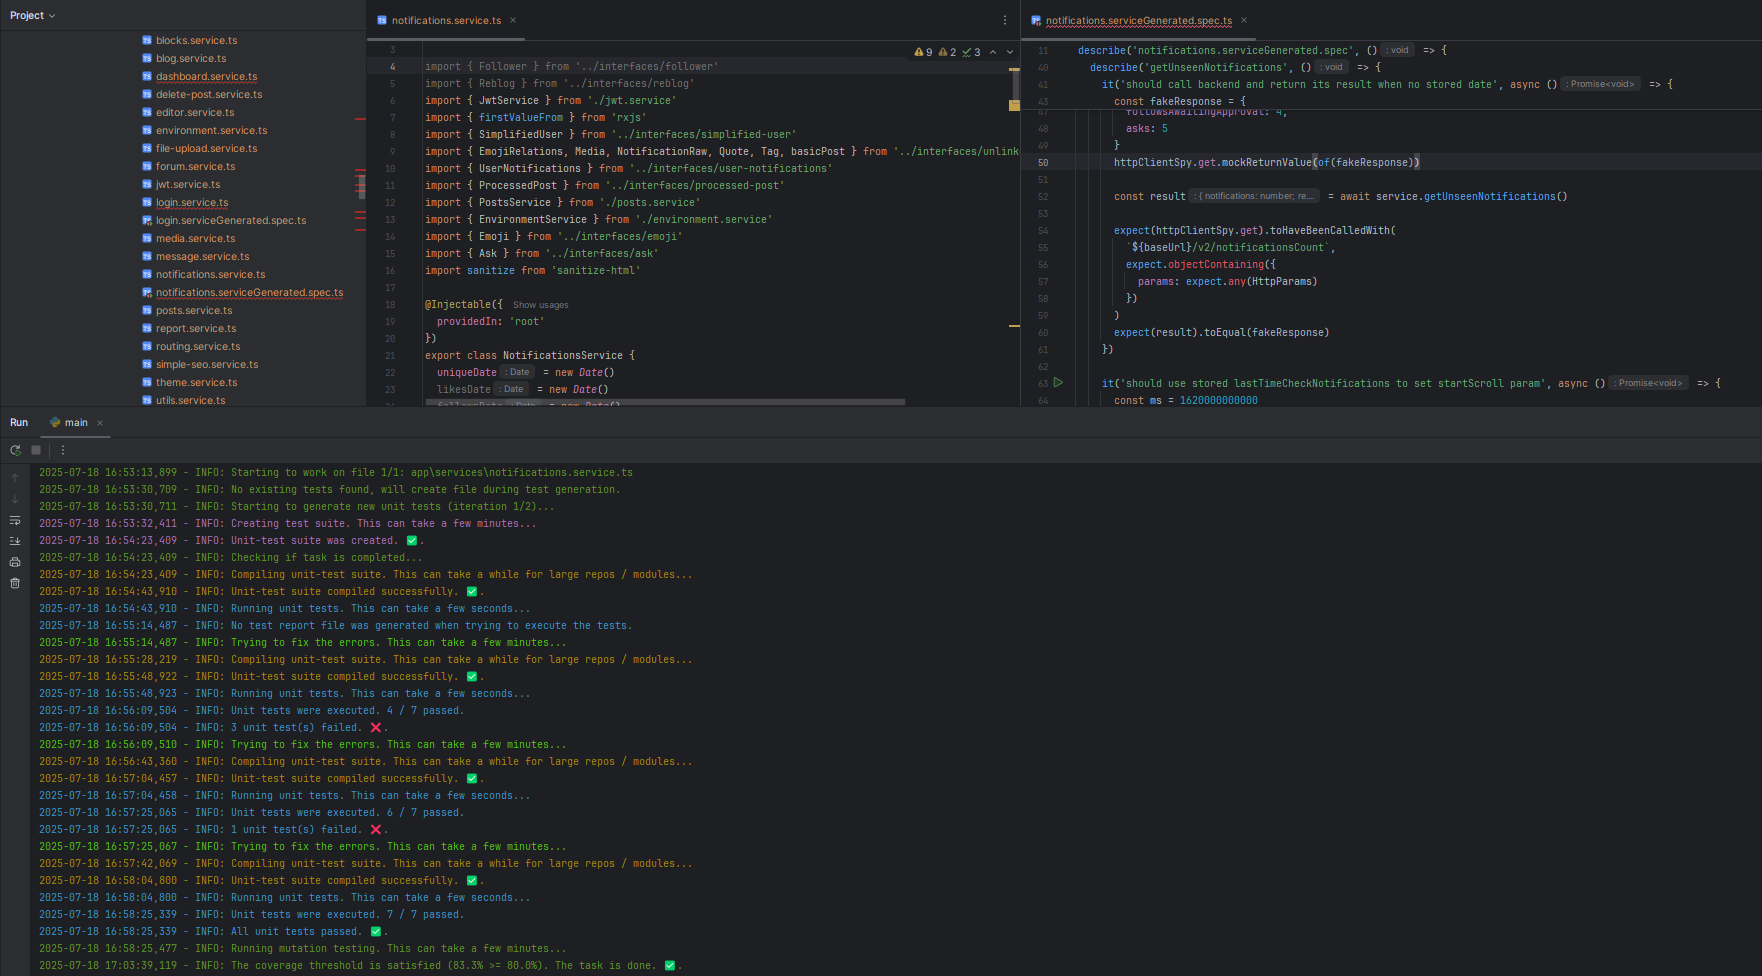Open login.serviceGenerated.spec.ts in project tree
The height and width of the screenshot is (976, 1762).
tap(224, 220)
